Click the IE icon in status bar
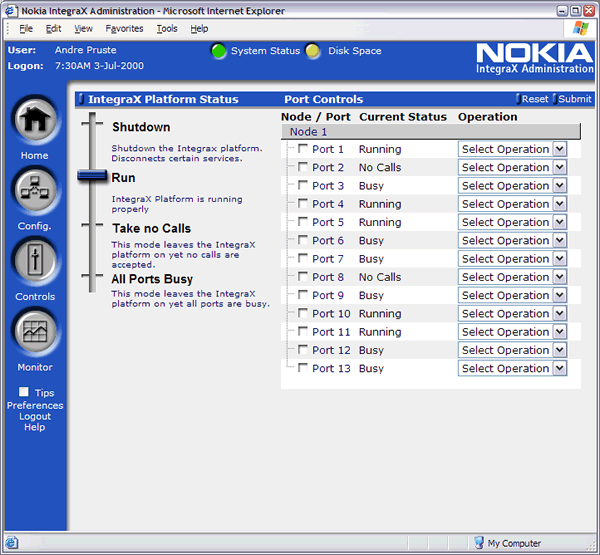 tap(11, 543)
